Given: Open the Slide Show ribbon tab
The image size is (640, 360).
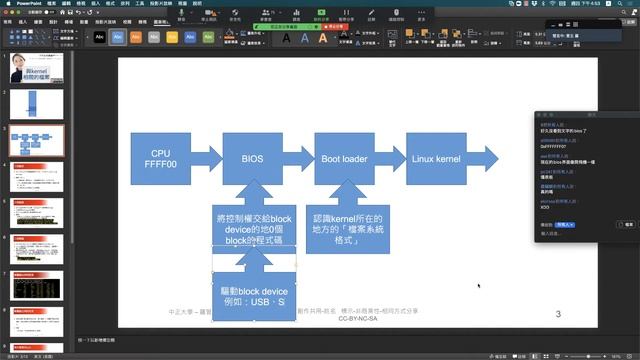Looking at the screenshot, I should click(x=105, y=22).
